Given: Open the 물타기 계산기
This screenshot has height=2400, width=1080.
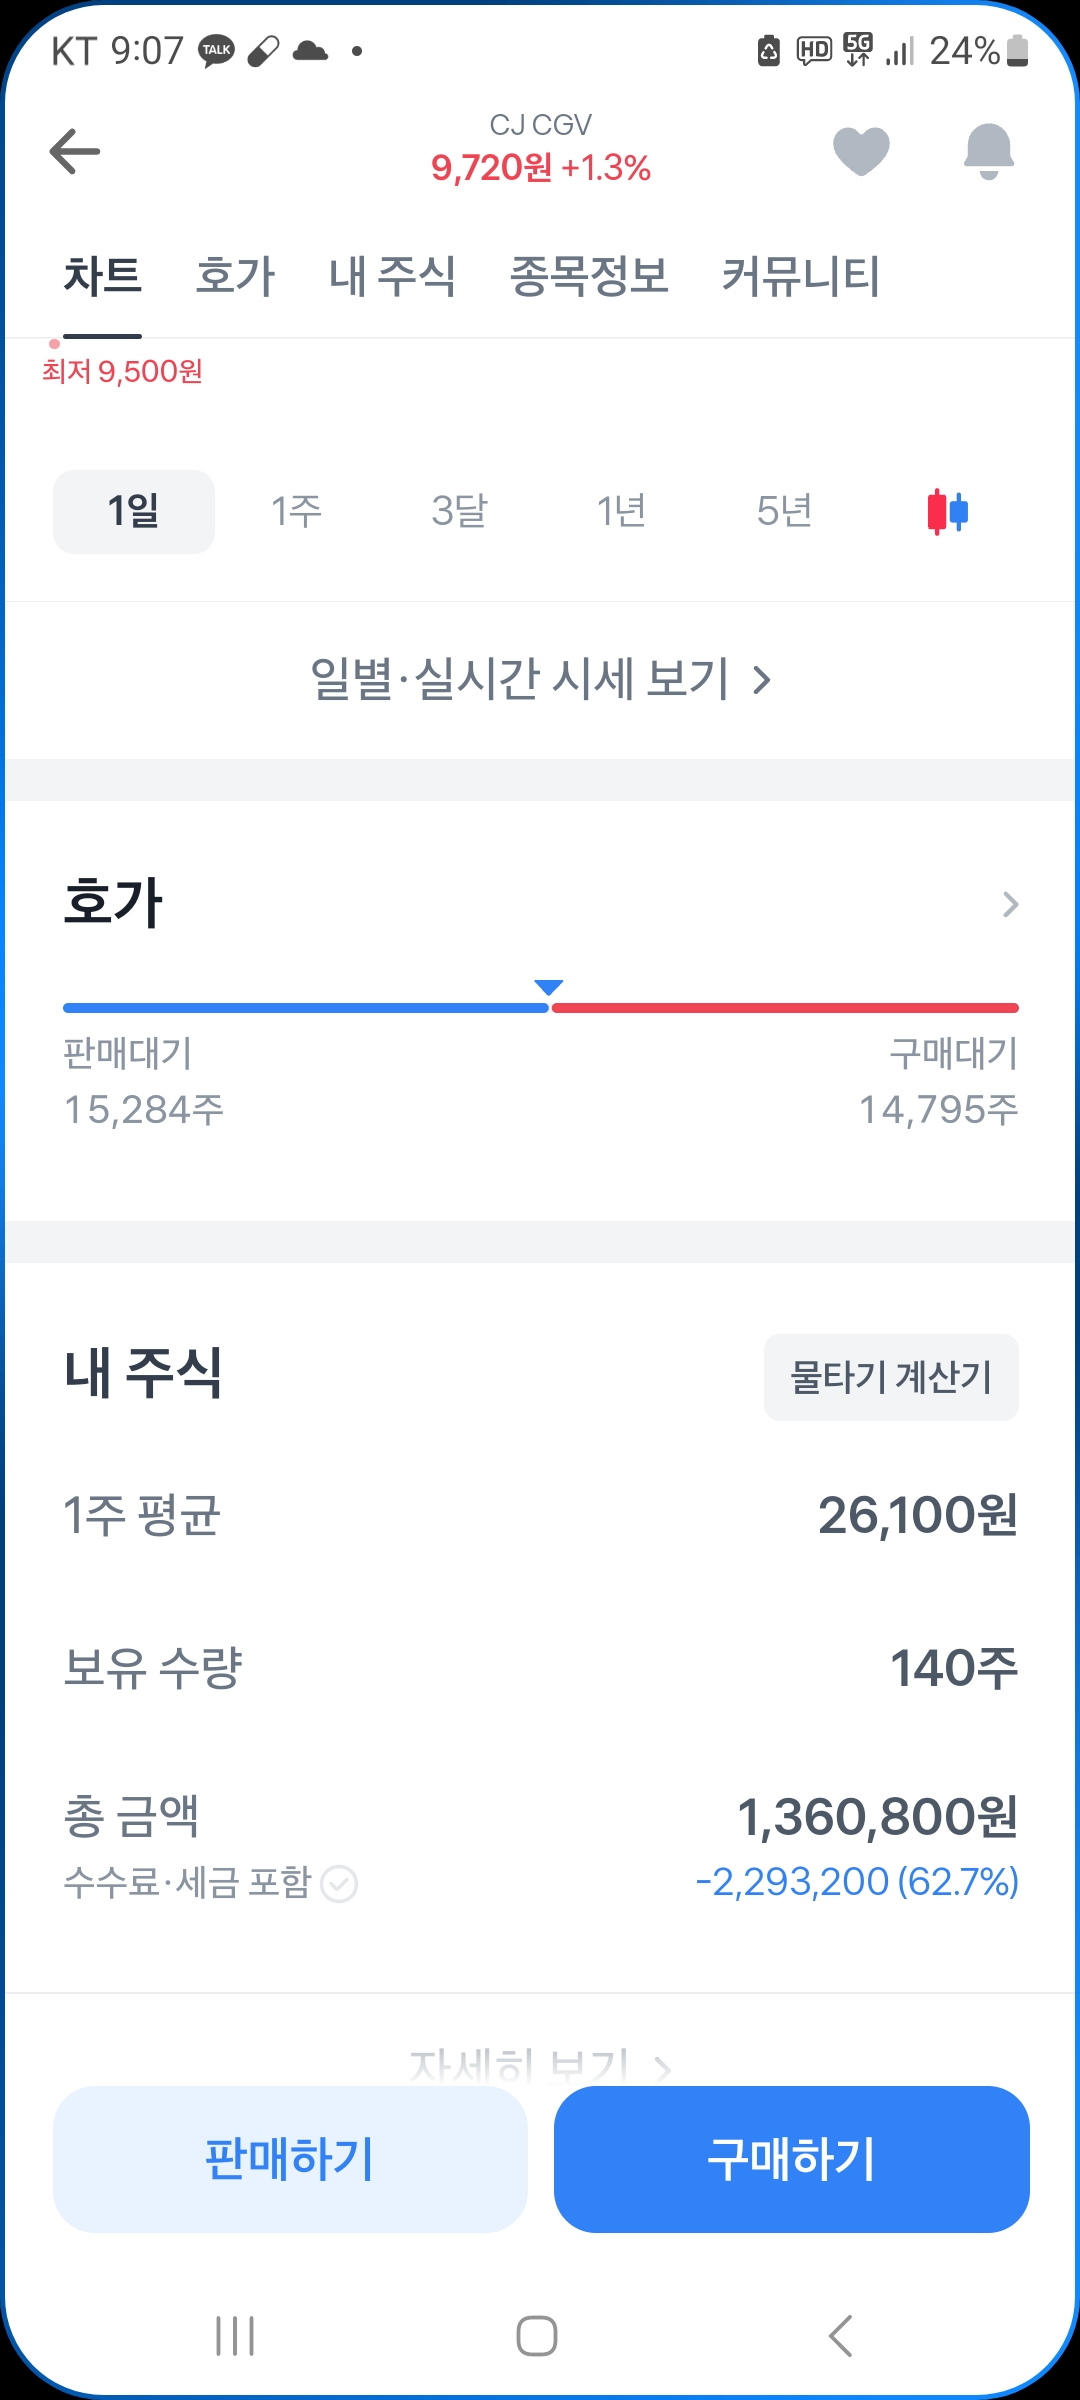Looking at the screenshot, I should pos(891,1377).
